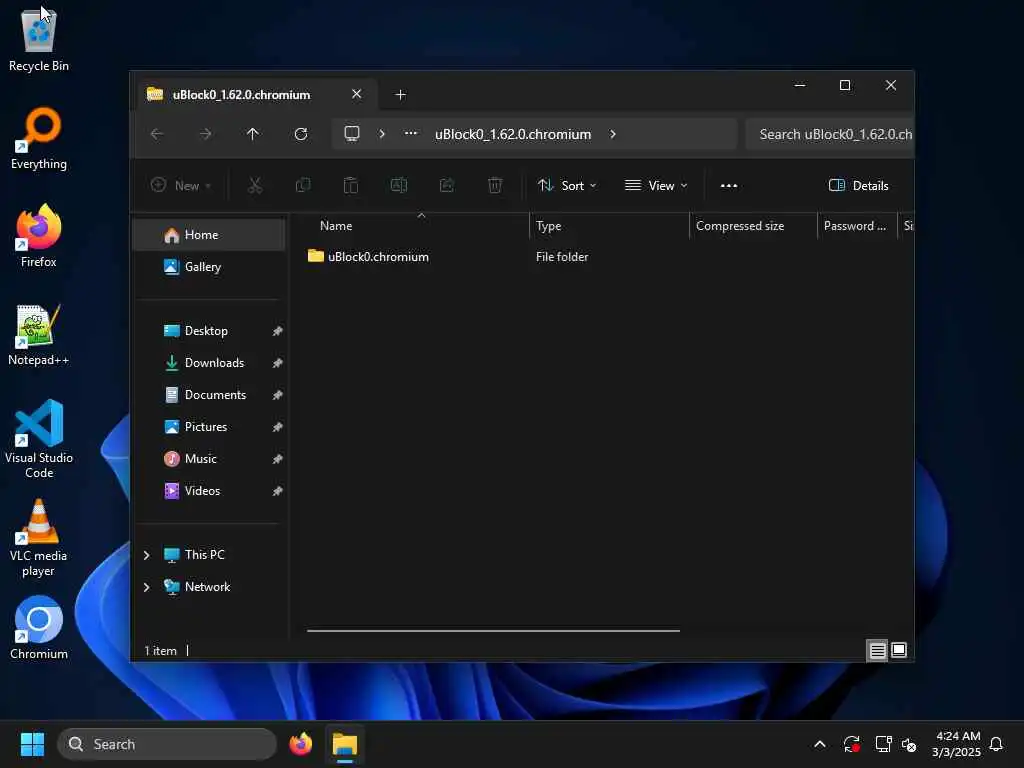Expand the This PC tree node
This screenshot has height=768, width=1024.
coord(146,555)
